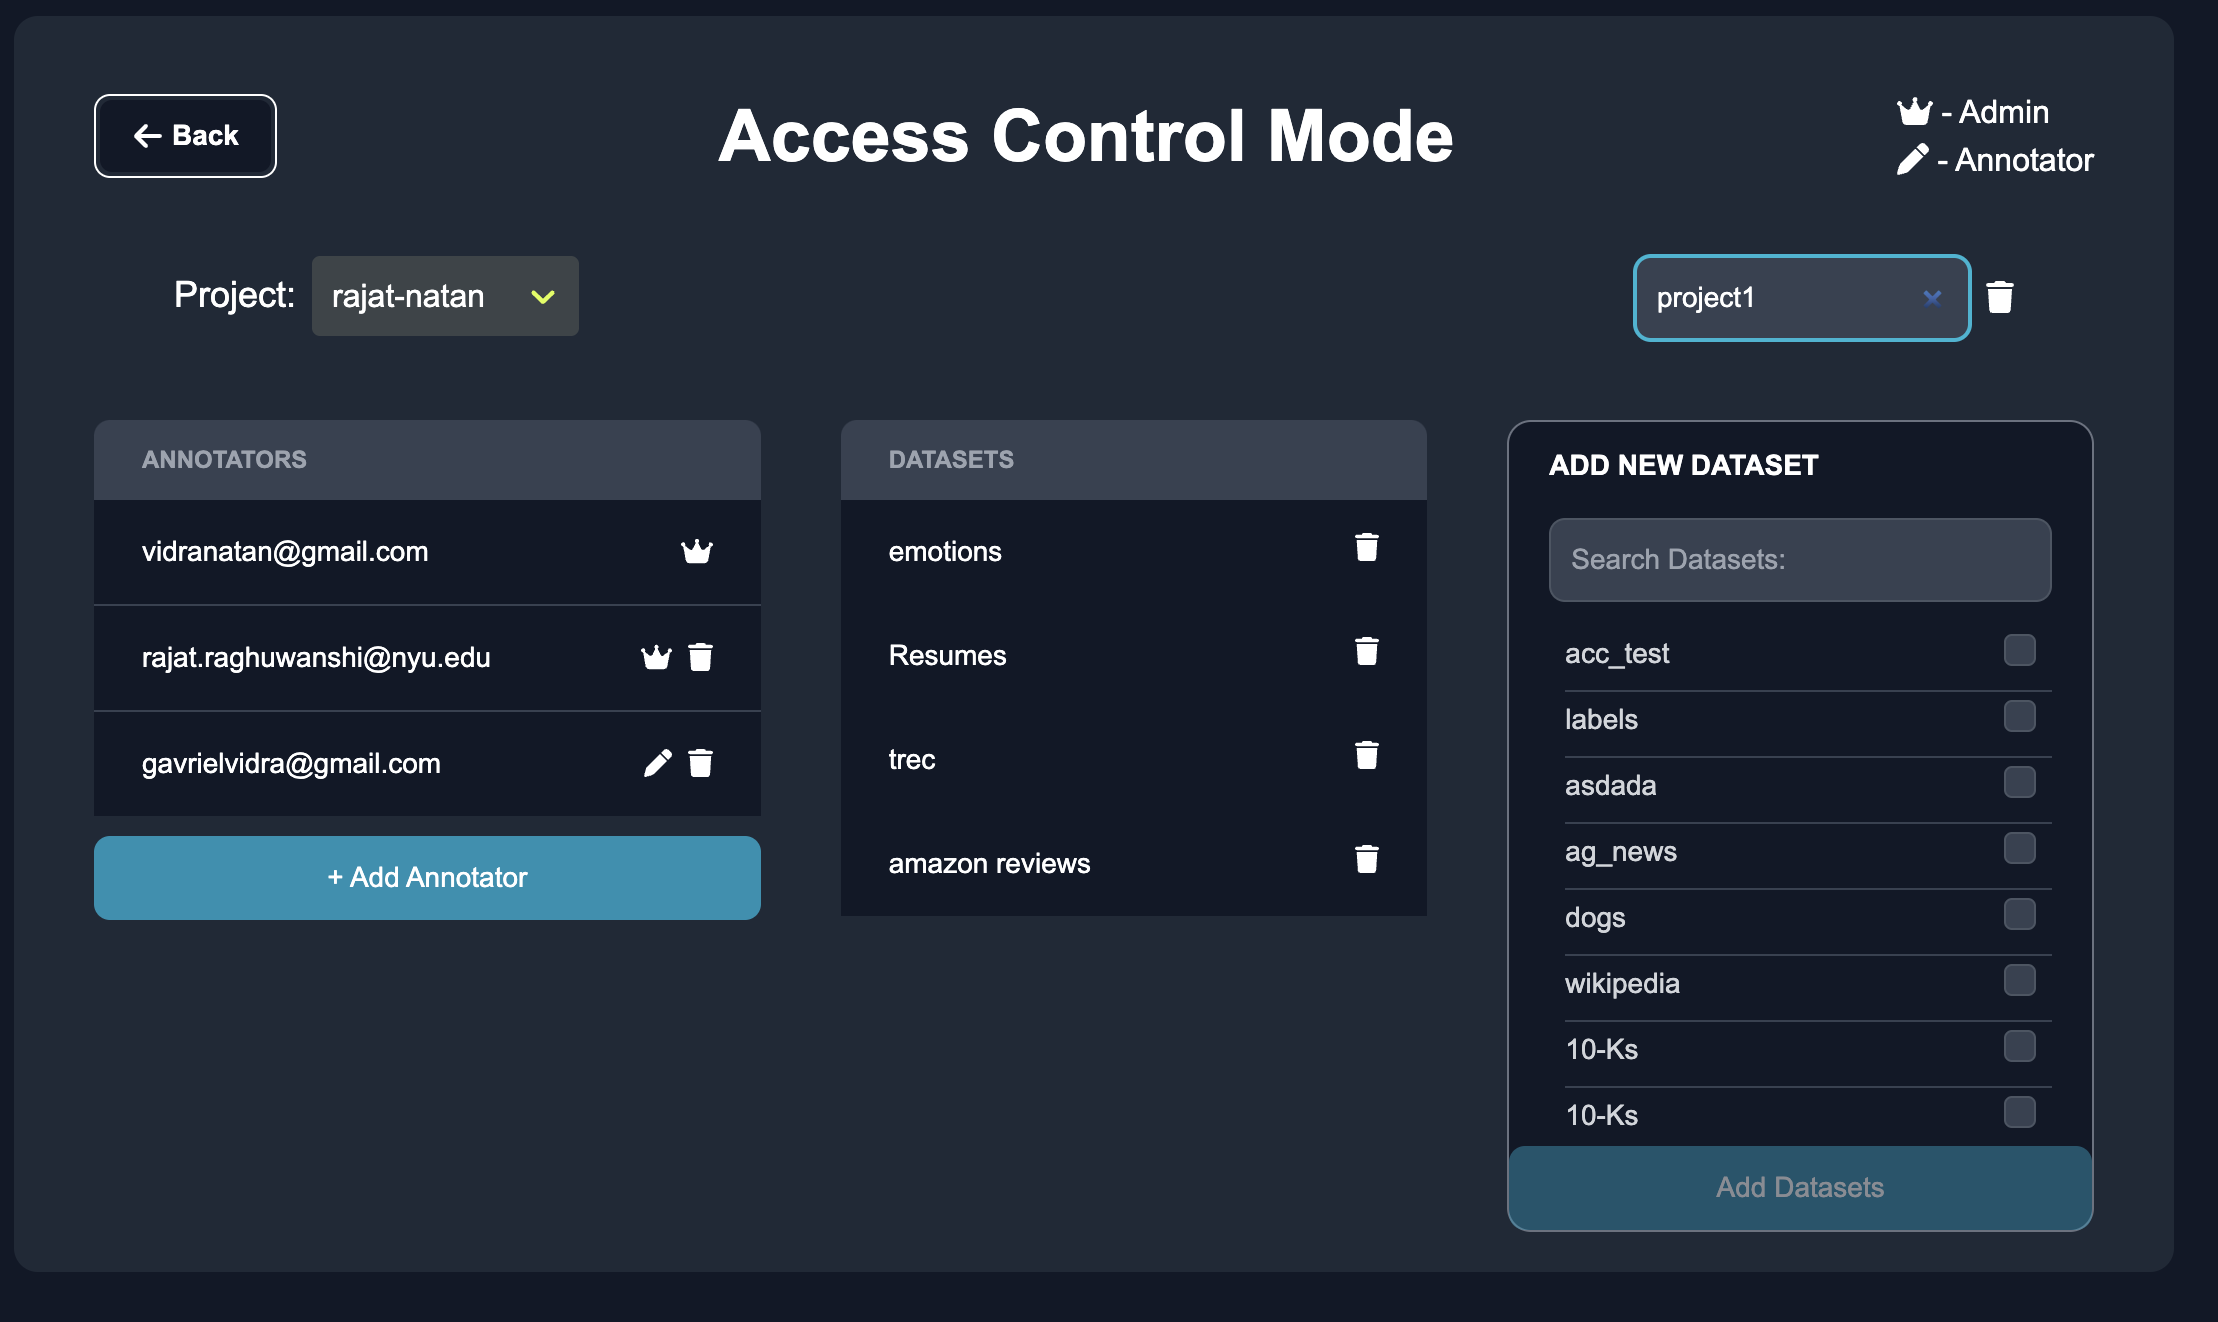The height and width of the screenshot is (1322, 2218).
Task: Delete the emotions dataset via trash icon
Action: point(1366,548)
